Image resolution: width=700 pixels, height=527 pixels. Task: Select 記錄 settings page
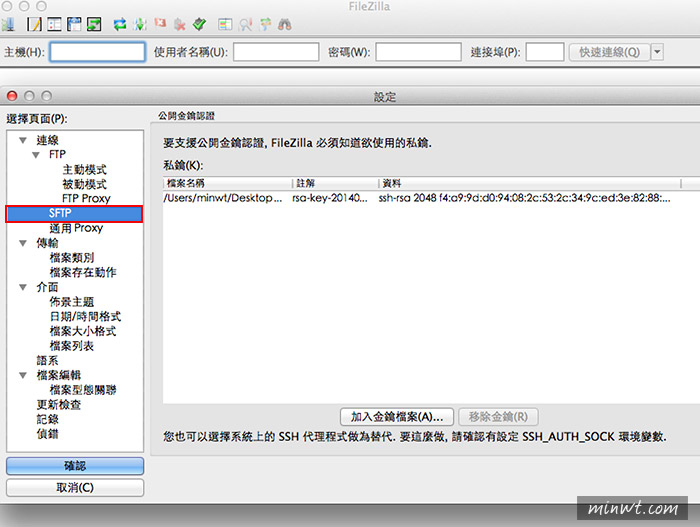coord(47,419)
